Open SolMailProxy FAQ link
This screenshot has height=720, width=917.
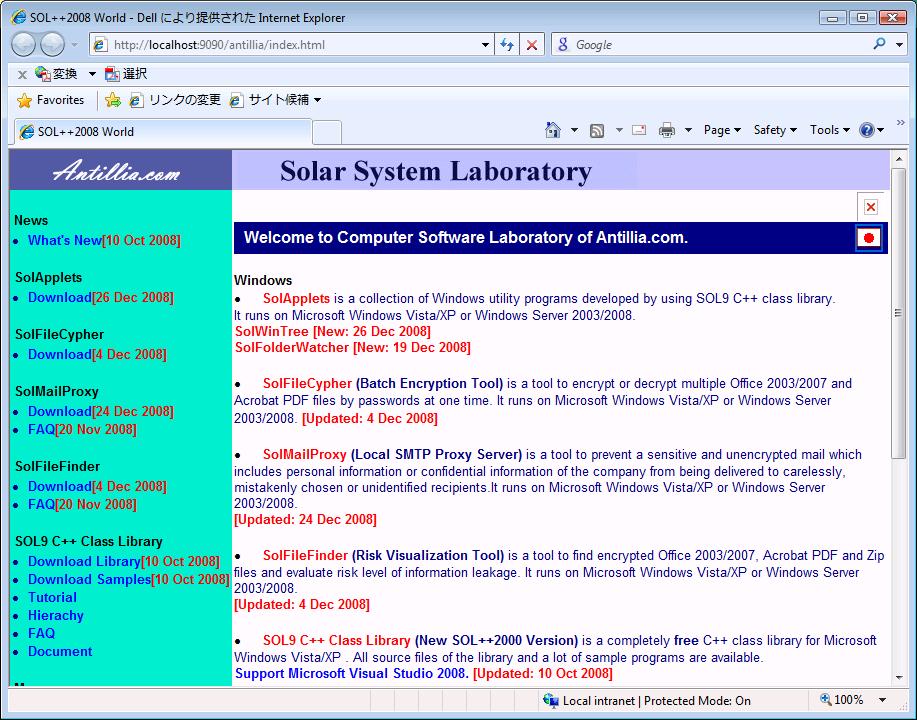42,429
